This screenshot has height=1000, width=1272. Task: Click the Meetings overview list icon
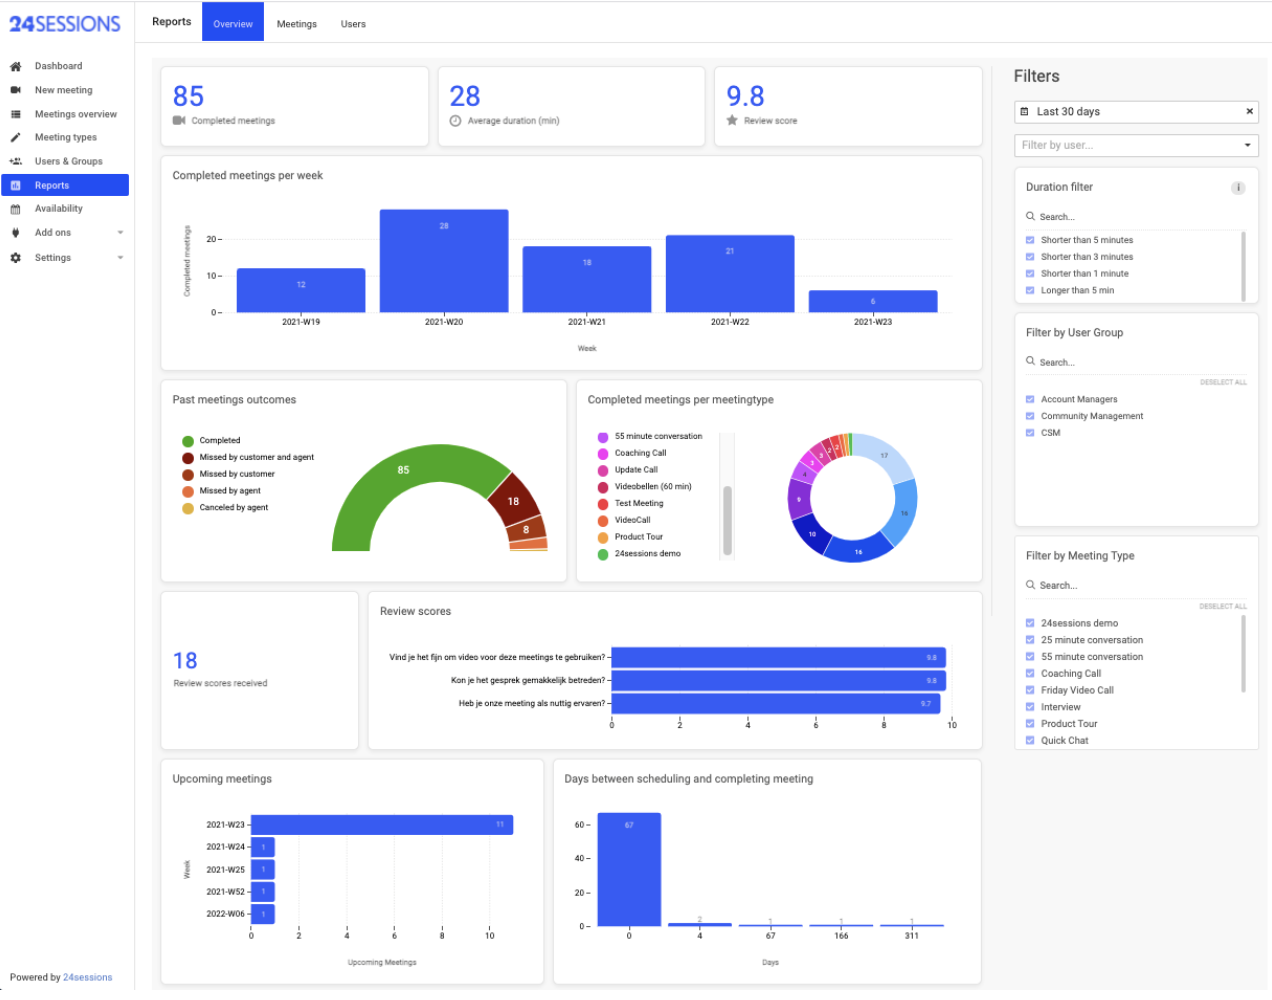pyautogui.click(x=15, y=115)
